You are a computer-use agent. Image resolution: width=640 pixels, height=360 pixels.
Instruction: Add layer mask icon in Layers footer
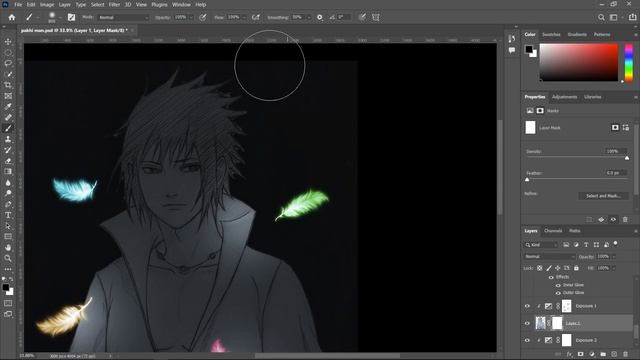(580, 354)
